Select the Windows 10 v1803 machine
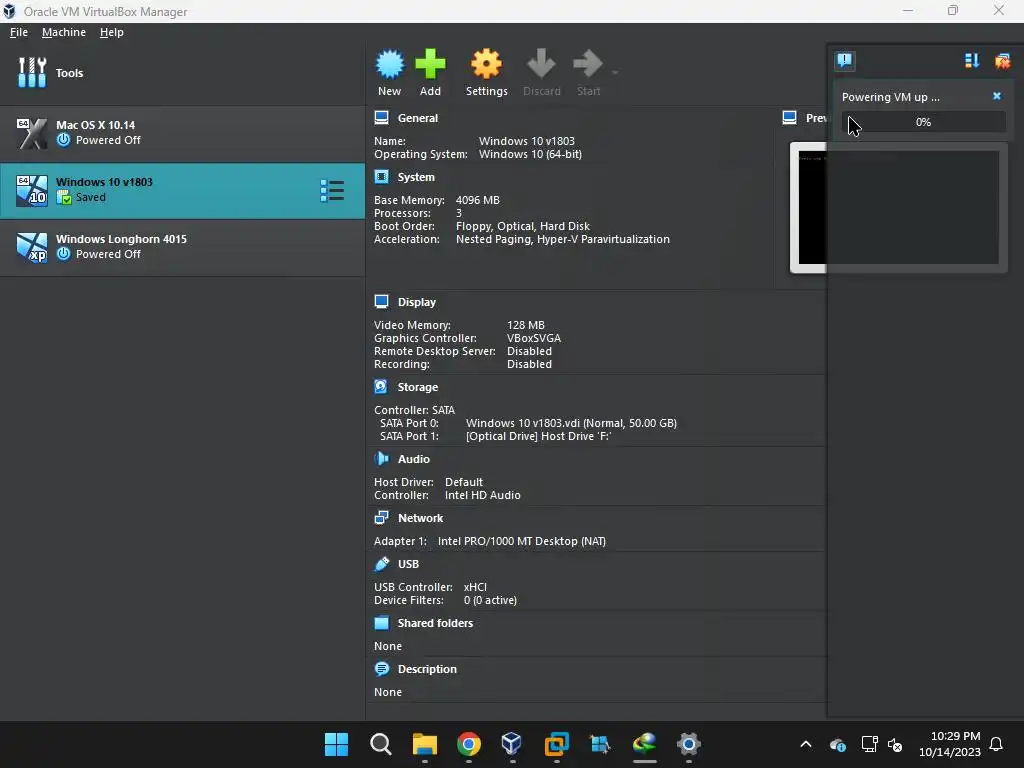This screenshot has width=1024, height=768. pyautogui.click(x=182, y=191)
